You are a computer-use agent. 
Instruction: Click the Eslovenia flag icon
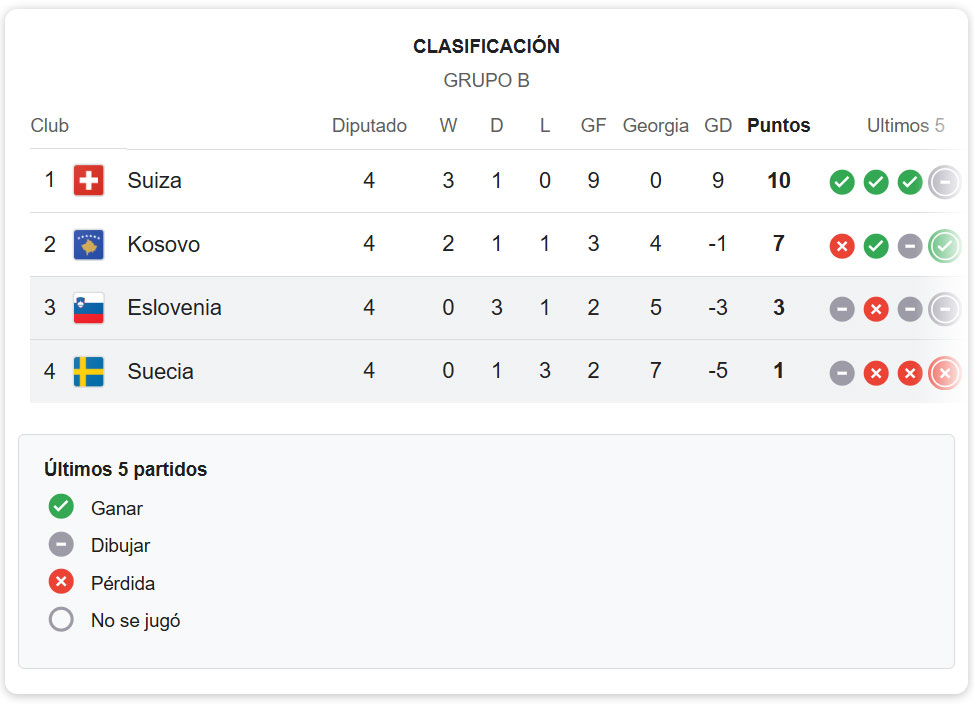[x=89, y=308]
